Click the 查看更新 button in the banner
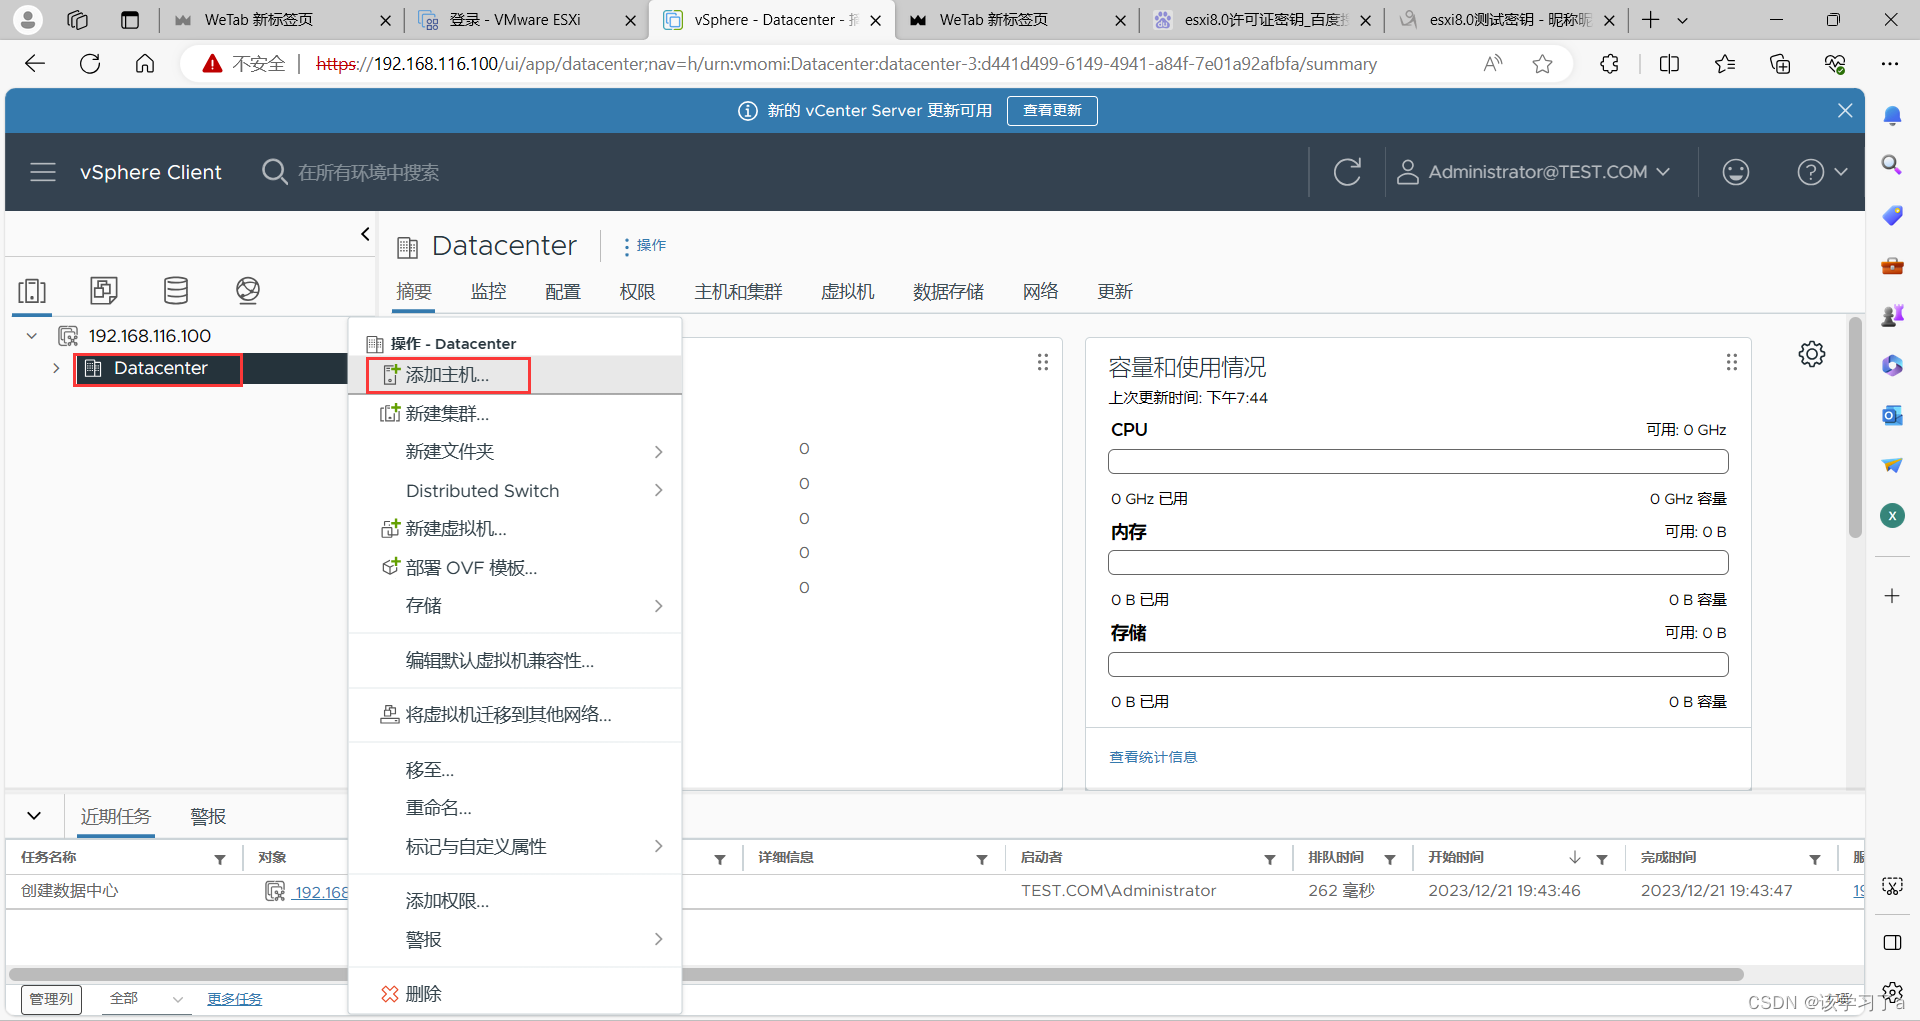The width and height of the screenshot is (1920, 1021). click(1052, 111)
